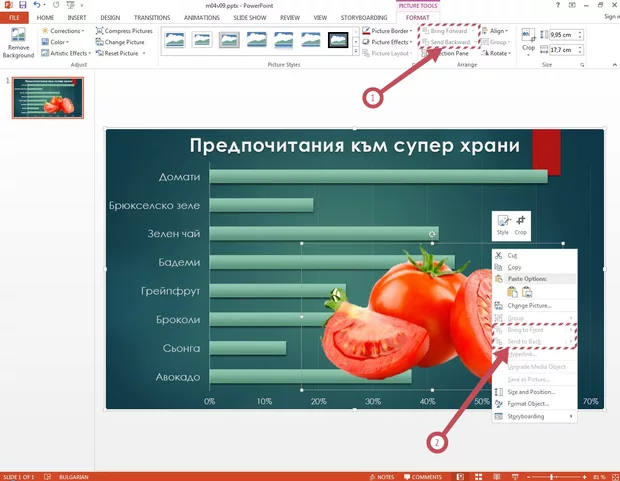Open the Size dialog launcher
The width and height of the screenshot is (620, 481).
pos(582,65)
